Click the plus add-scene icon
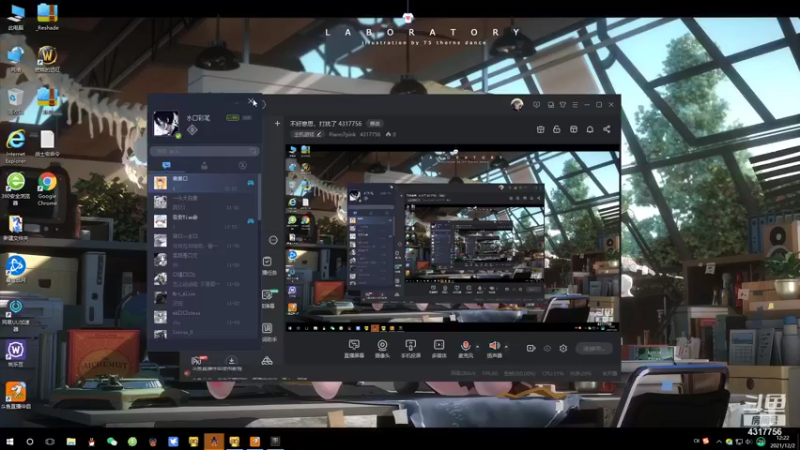800x450 pixels. coord(277,123)
